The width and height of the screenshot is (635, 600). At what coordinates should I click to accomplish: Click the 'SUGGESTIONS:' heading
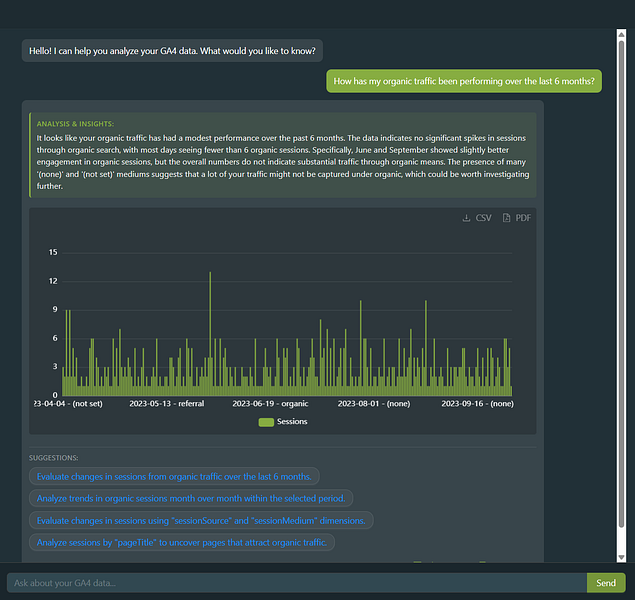point(53,458)
